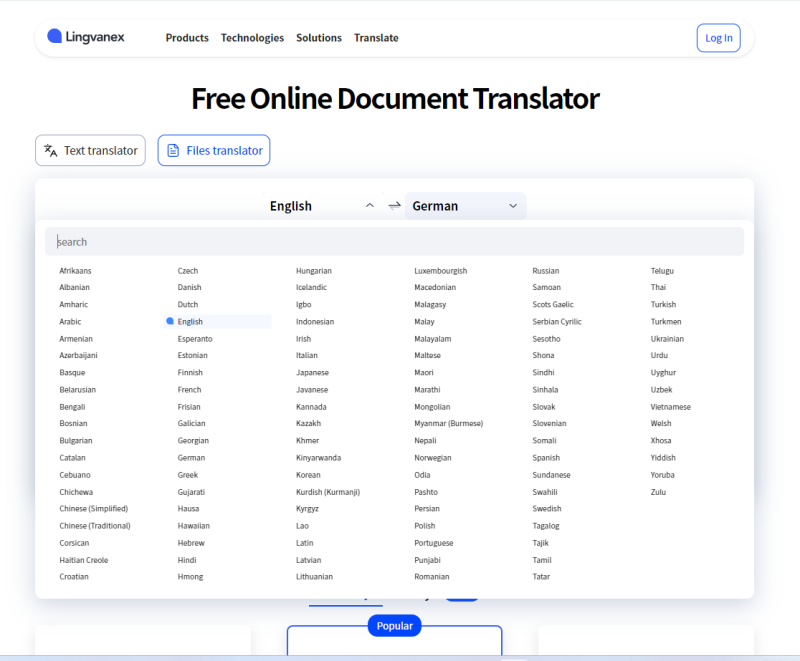The height and width of the screenshot is (661, 800).
Task: Go to the Translate page
Action: pos(376,38)
